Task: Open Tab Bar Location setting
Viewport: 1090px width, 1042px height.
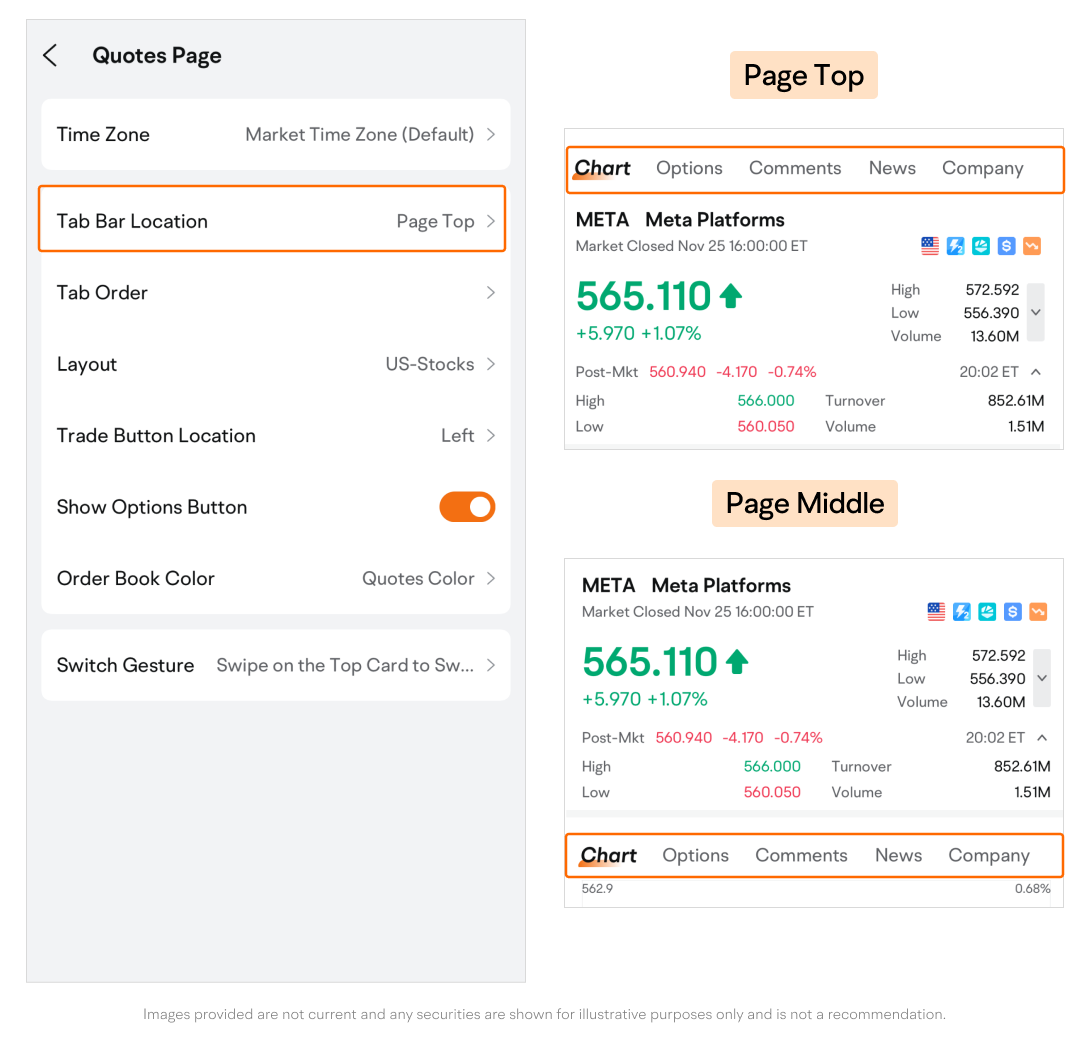Action: (x=272, y=218)
